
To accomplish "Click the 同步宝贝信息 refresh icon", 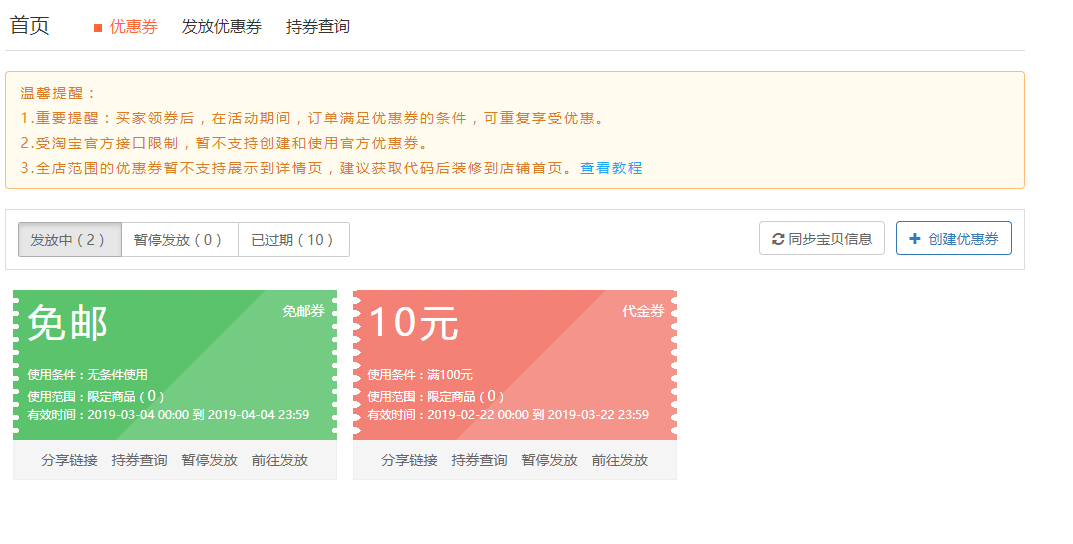I will click(x=778, y=239).
